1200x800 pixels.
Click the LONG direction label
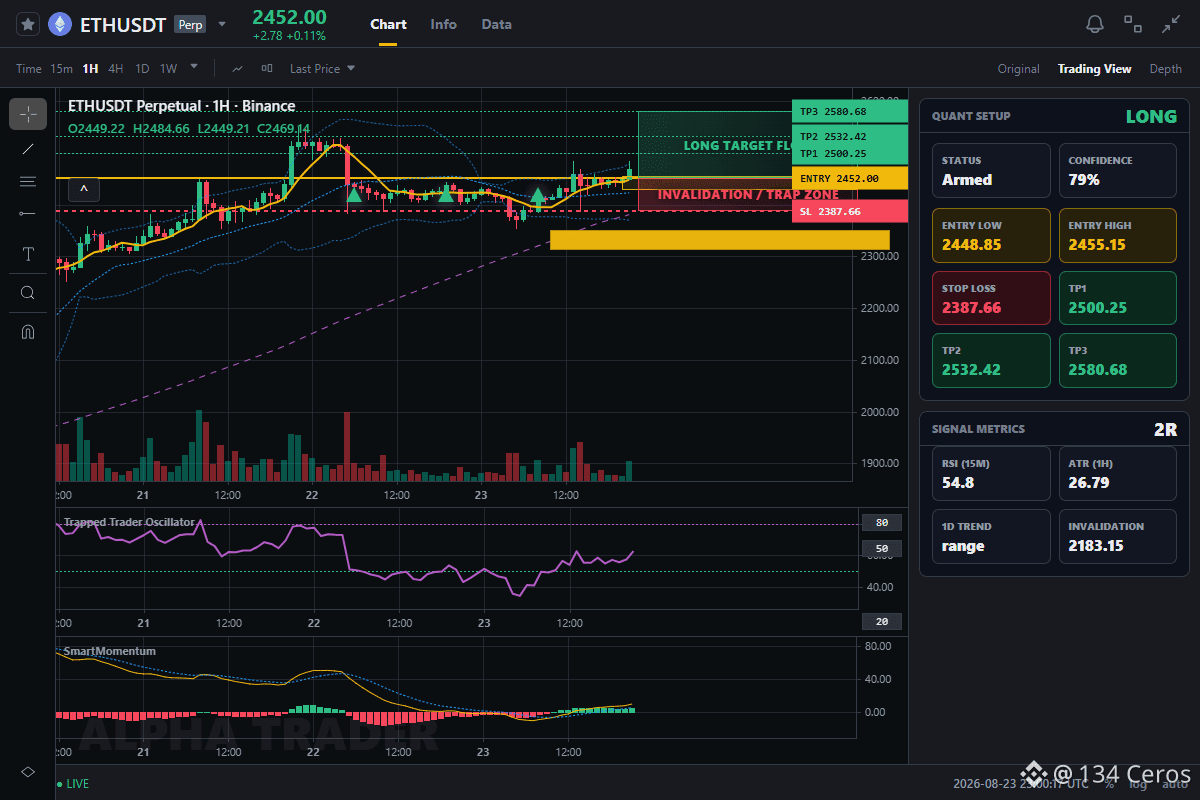pos(1151,116)
